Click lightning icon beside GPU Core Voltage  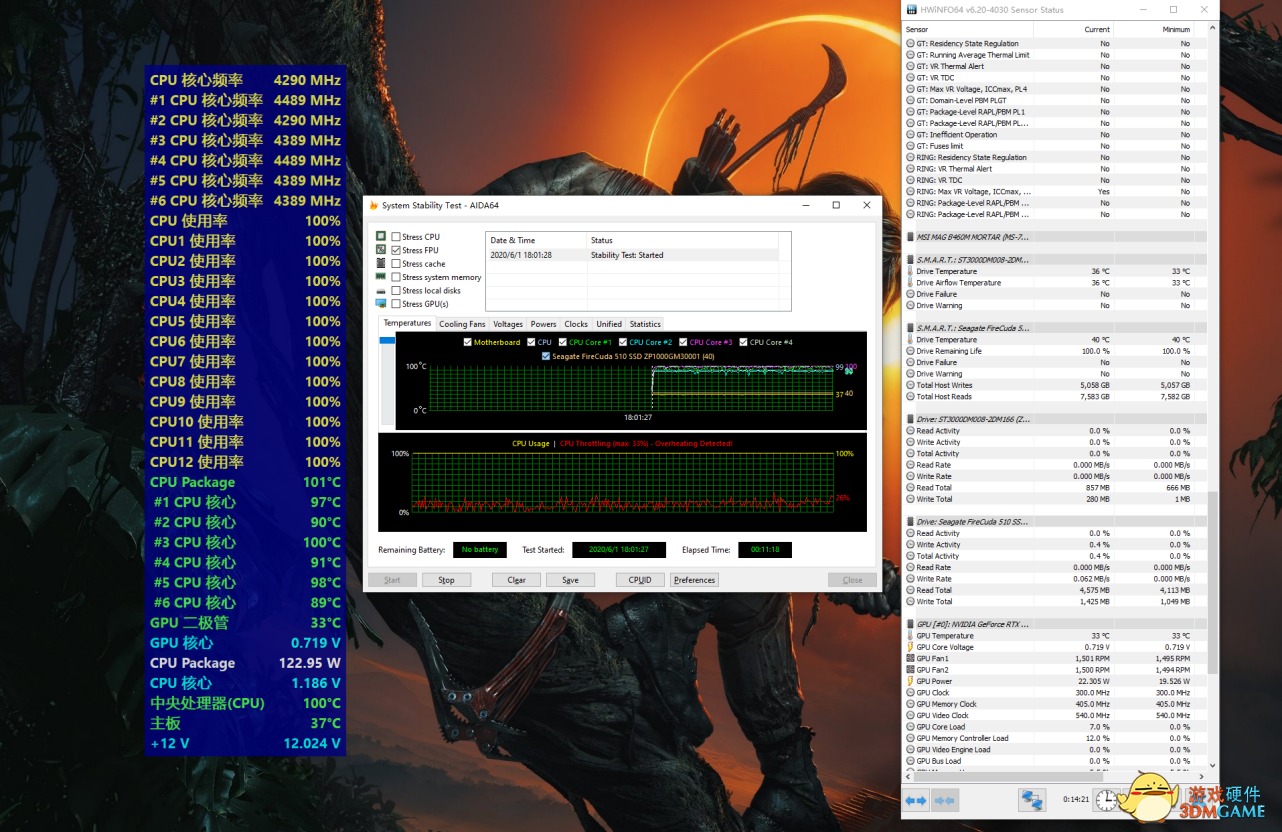(x=910, y=647)
